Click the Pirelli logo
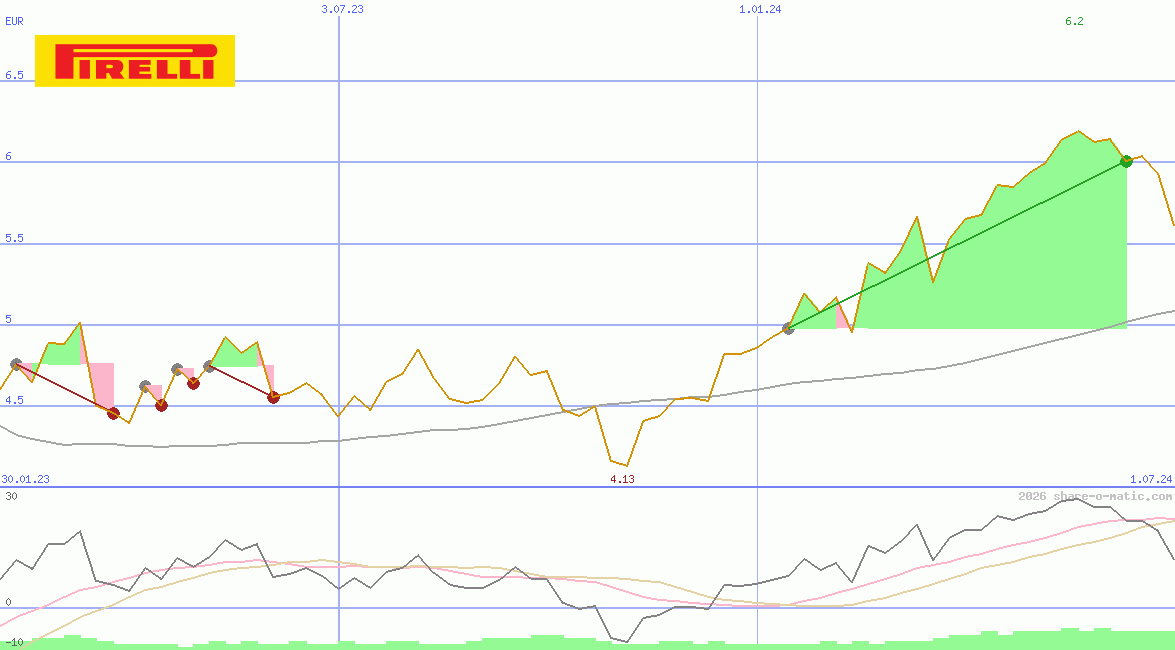This screenshot has height=650, width=1175. pos(135,61)
